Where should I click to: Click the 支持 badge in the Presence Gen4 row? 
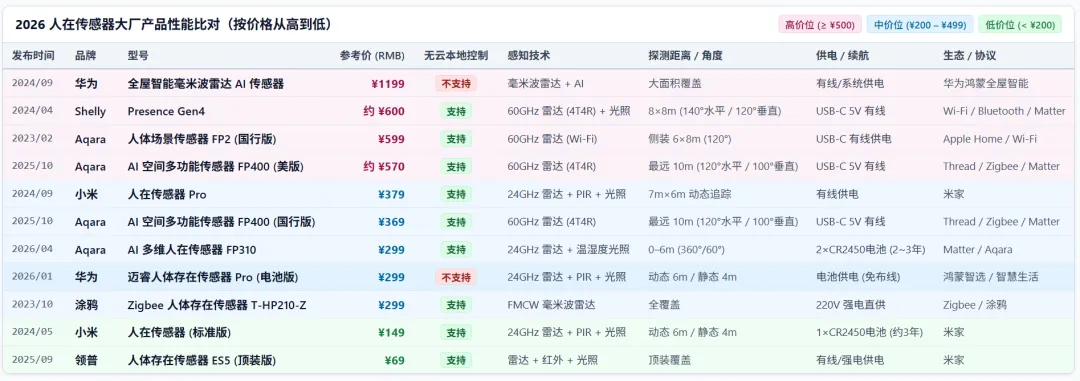(x=456, y=112)
